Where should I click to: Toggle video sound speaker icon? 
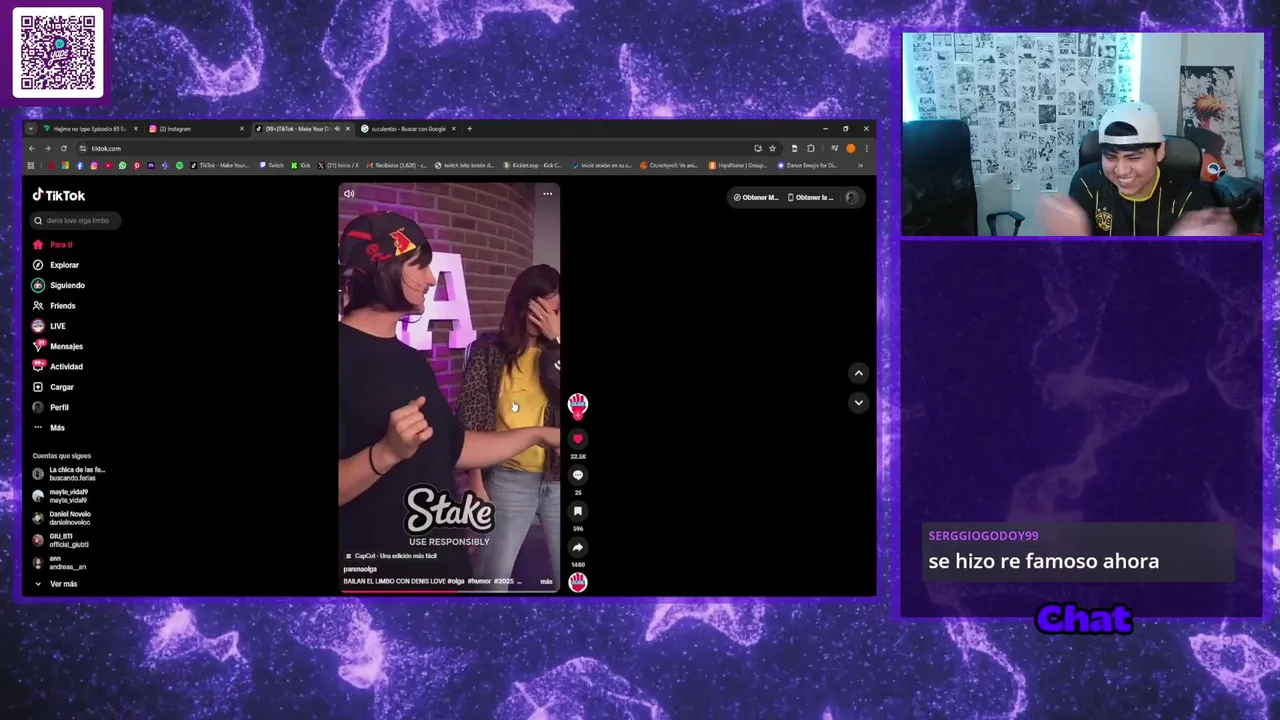(x=349, y=194)
